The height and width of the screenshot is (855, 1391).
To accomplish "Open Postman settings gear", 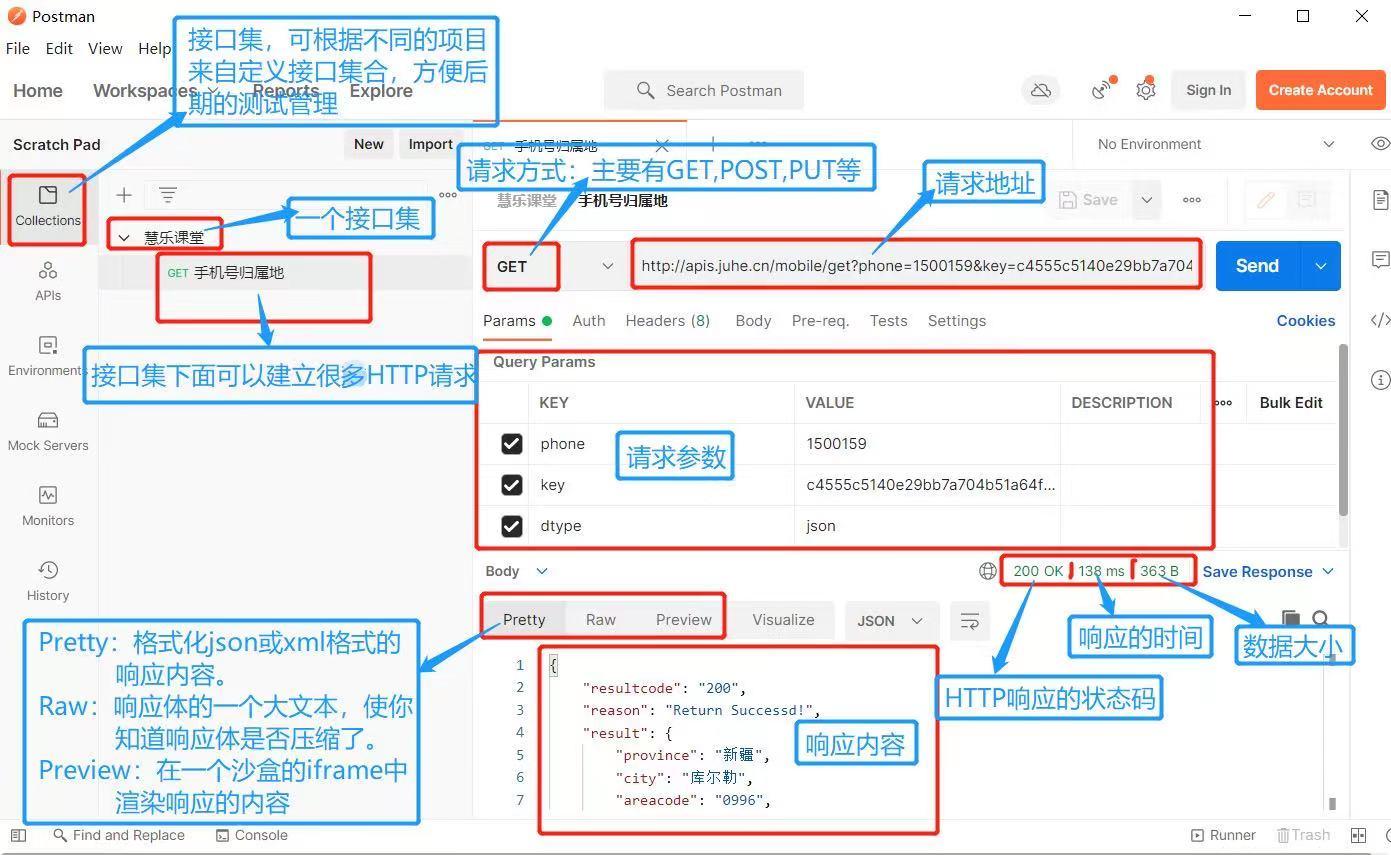I will (1146, 89).
